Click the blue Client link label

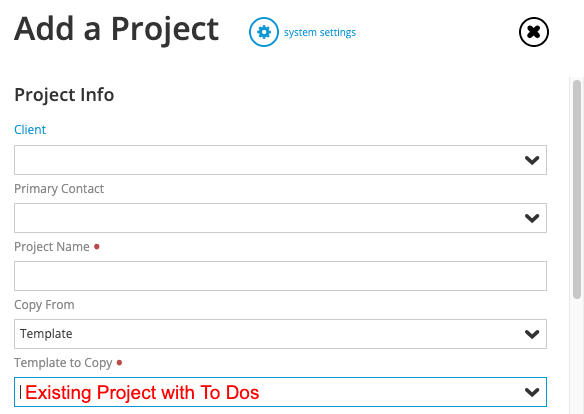point(30,130)
